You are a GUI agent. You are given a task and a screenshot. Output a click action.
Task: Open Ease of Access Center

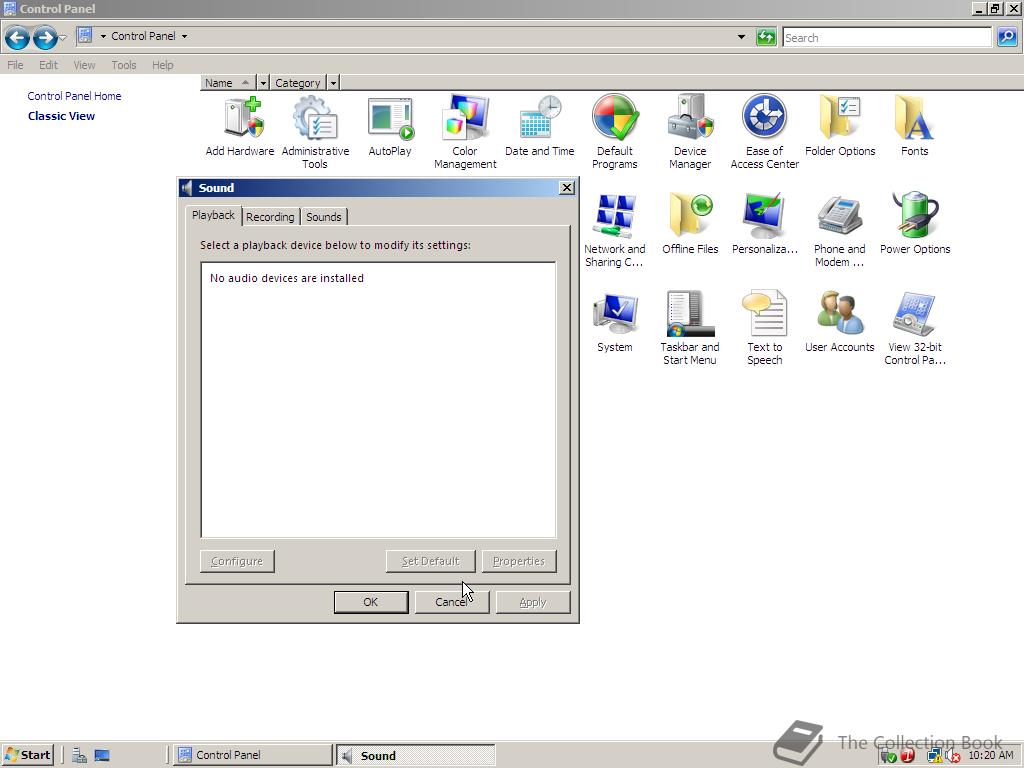point(765,133)
